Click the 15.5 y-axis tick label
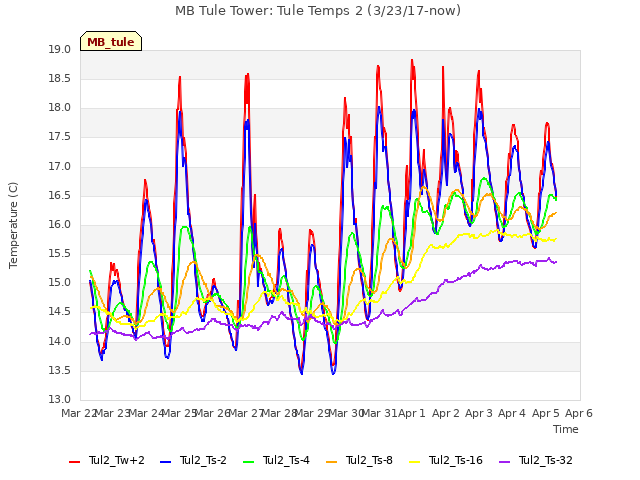This screenshot has width=640, height=480. point(60,253)
